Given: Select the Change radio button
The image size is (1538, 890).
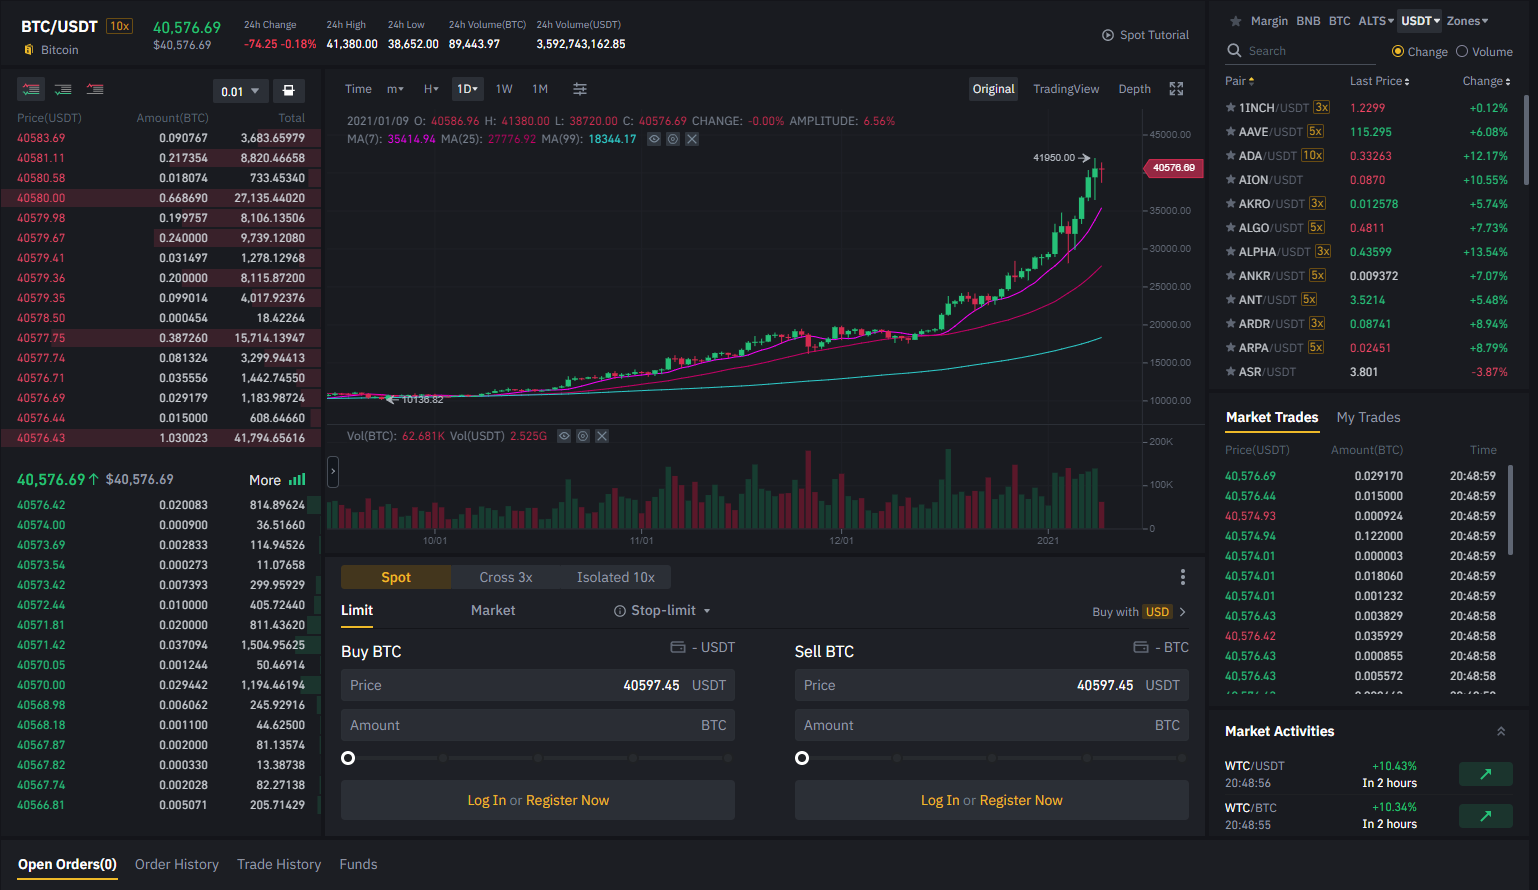Looking at the screenshot, I should 1398,51.
